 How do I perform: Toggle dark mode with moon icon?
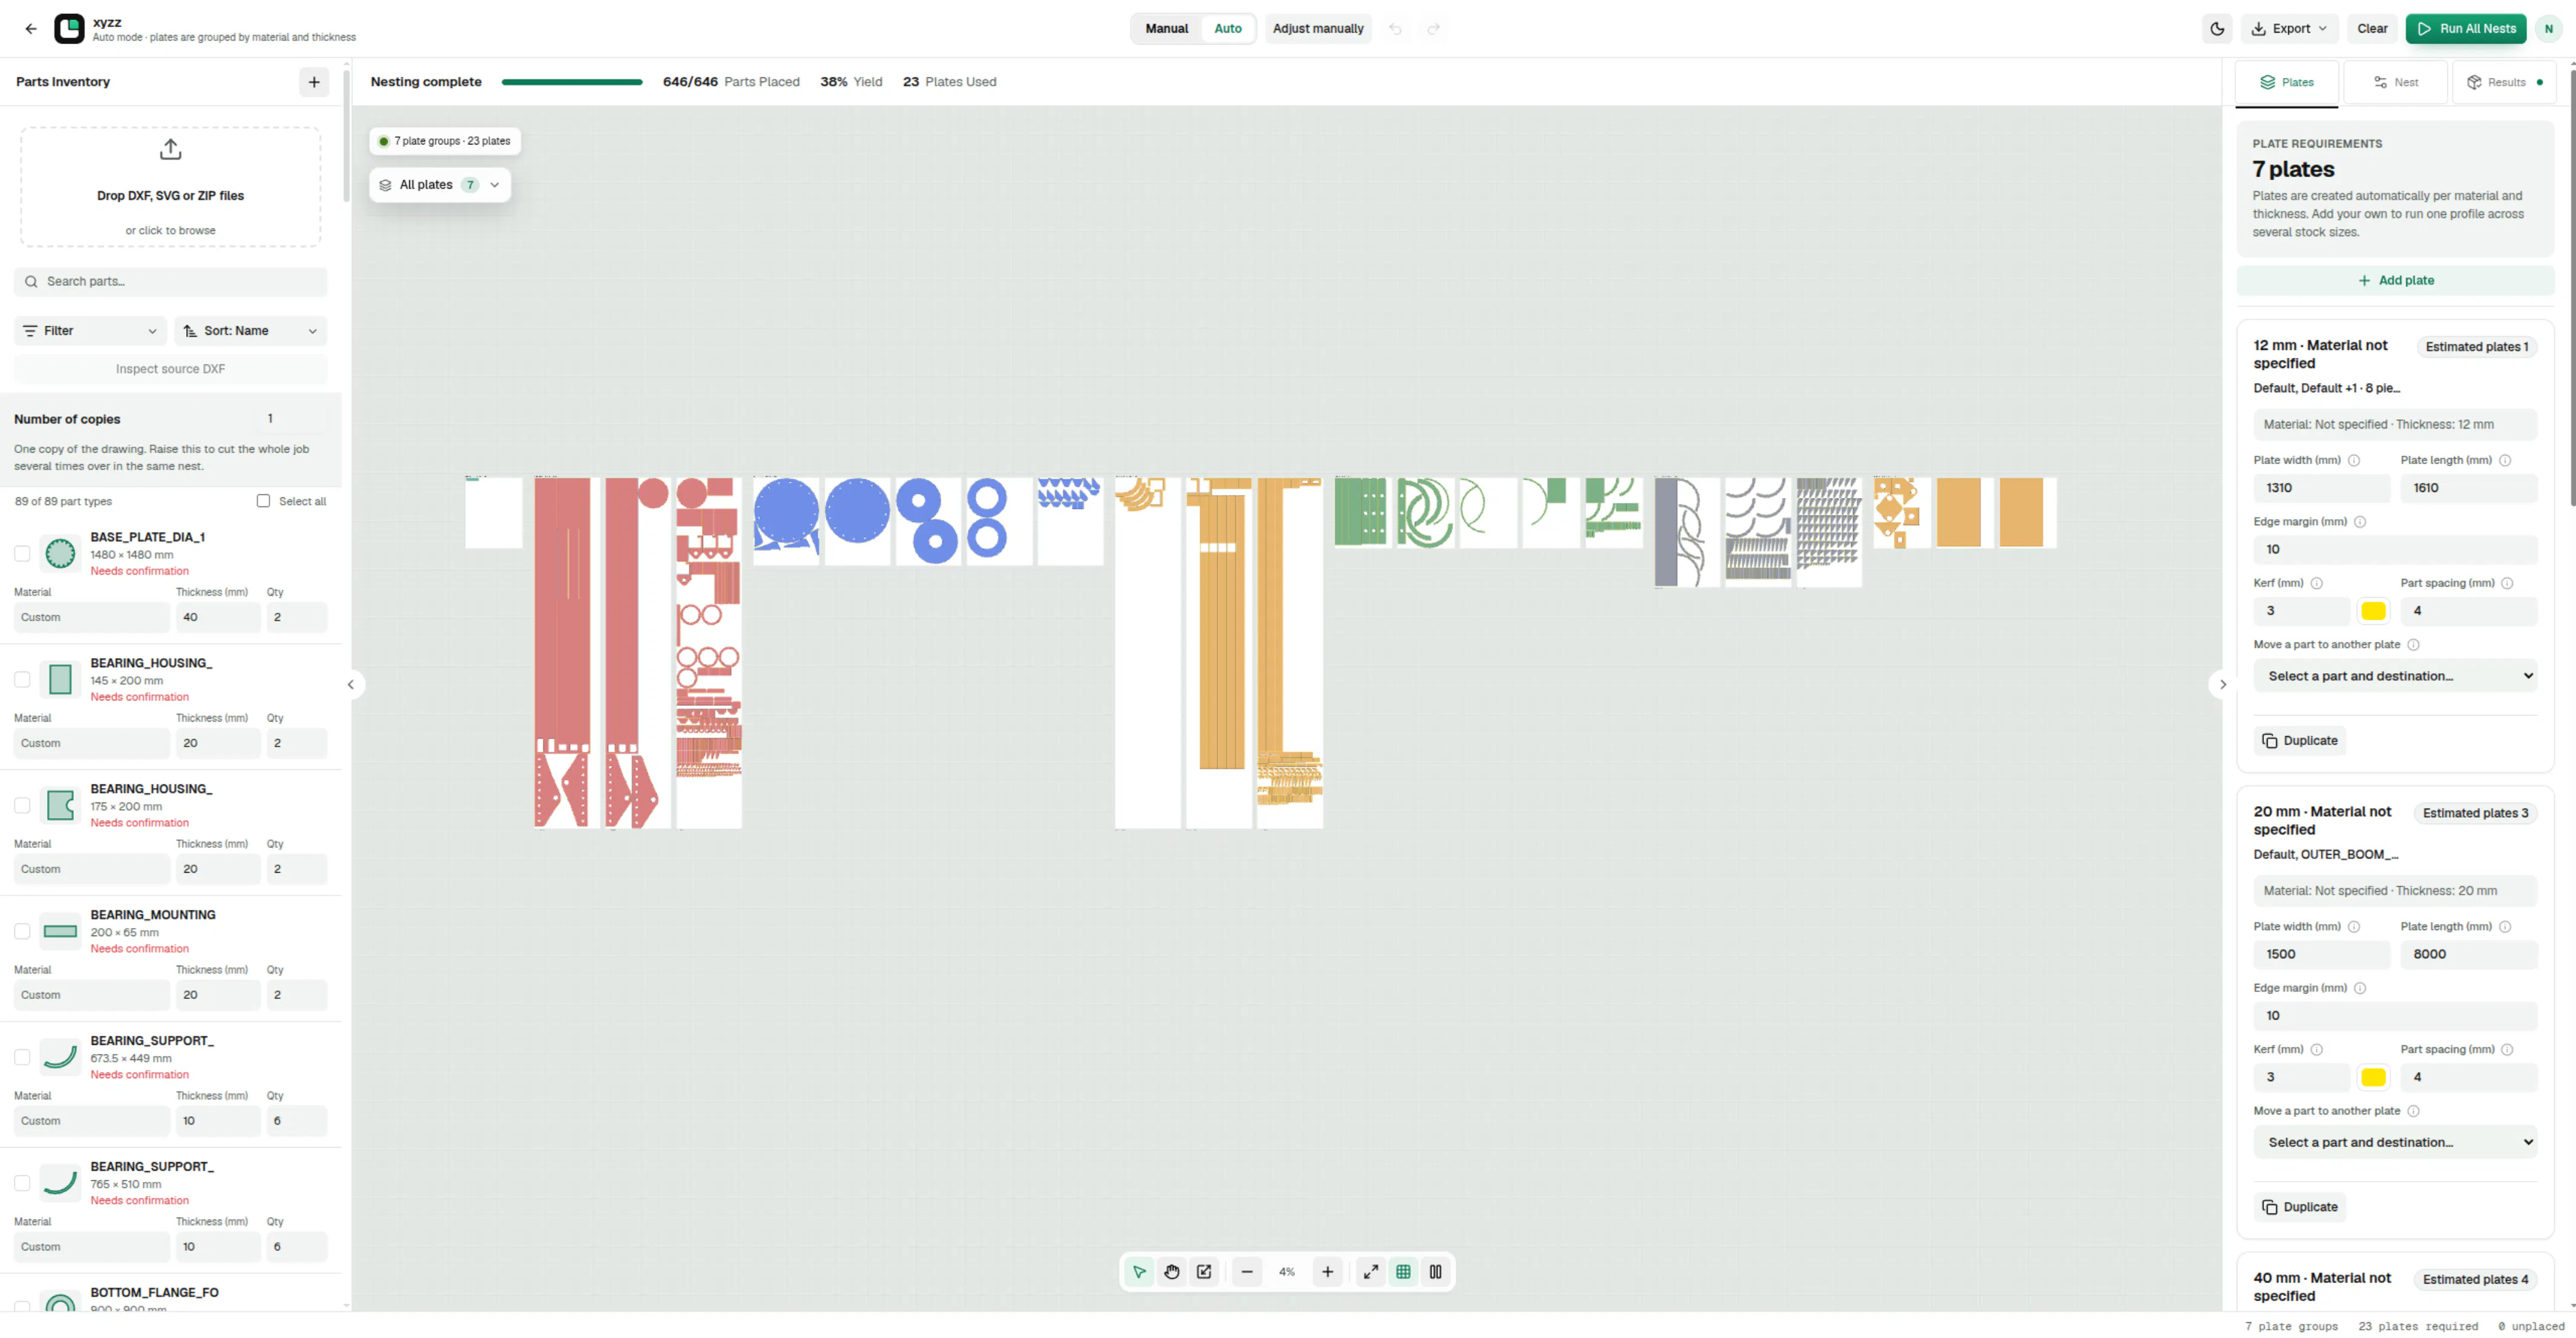[2217, 29]
